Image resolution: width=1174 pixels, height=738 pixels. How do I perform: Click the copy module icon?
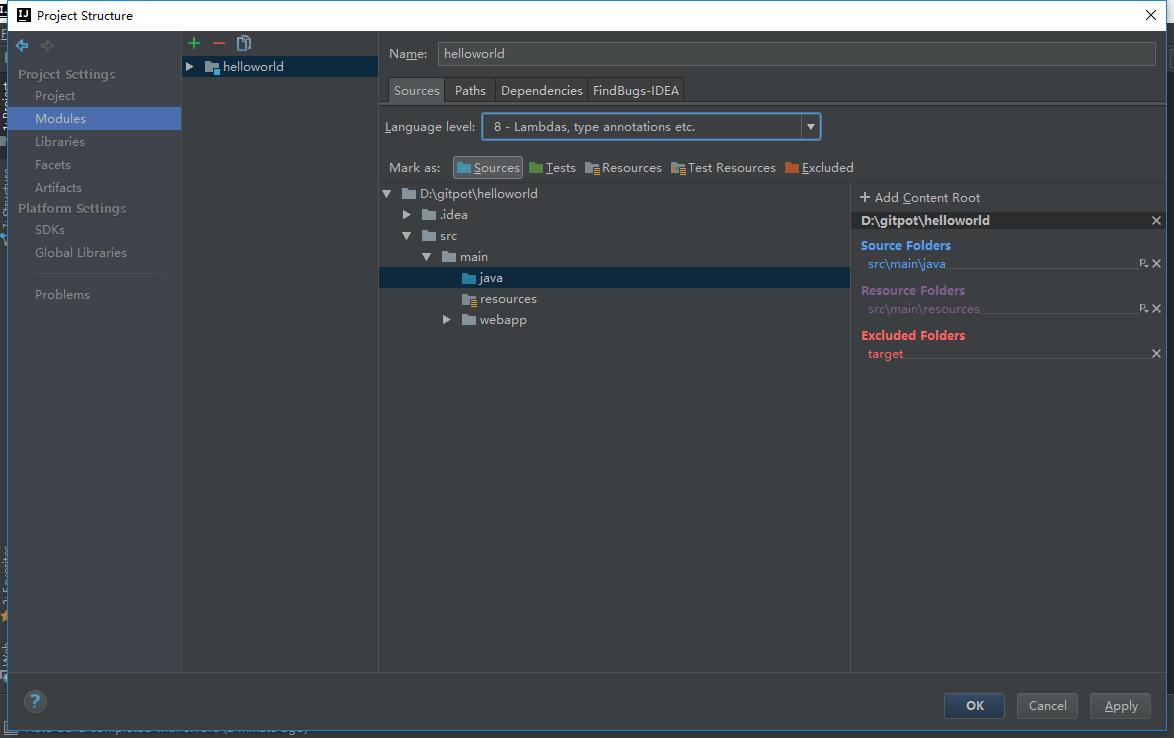(x=244, y=43)
